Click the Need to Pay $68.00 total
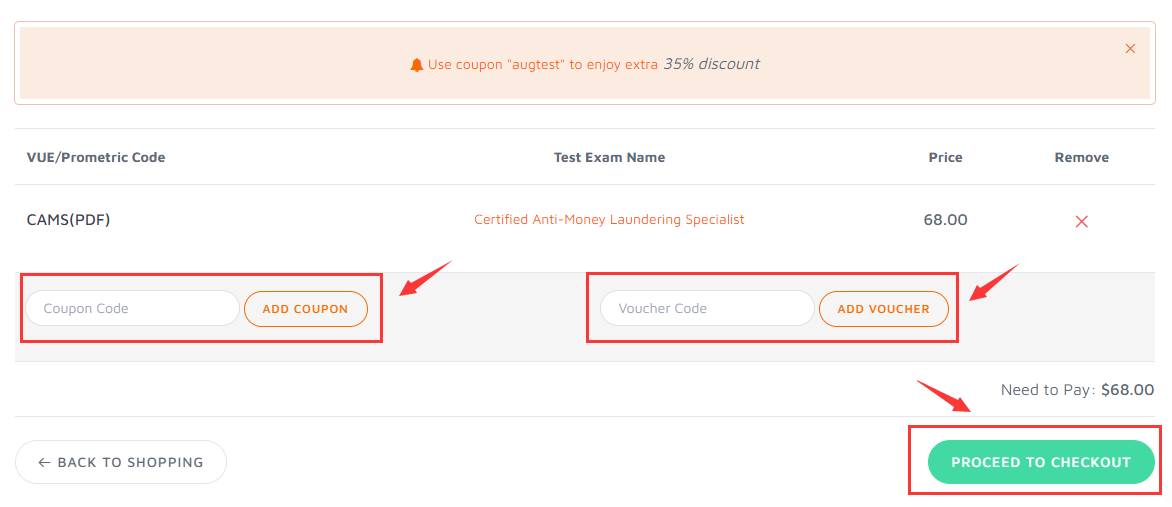 point(1077,390)
